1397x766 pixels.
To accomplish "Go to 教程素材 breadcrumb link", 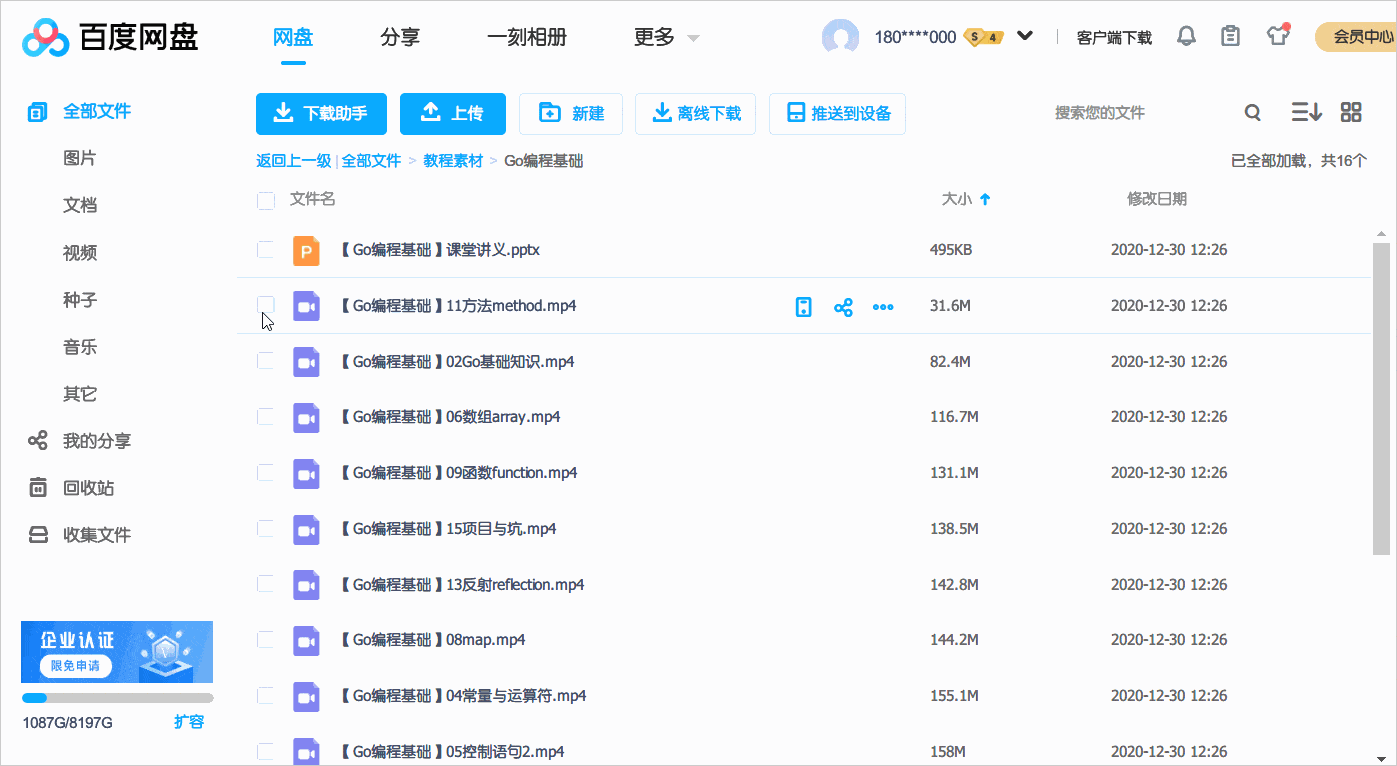I will [453, 161].
